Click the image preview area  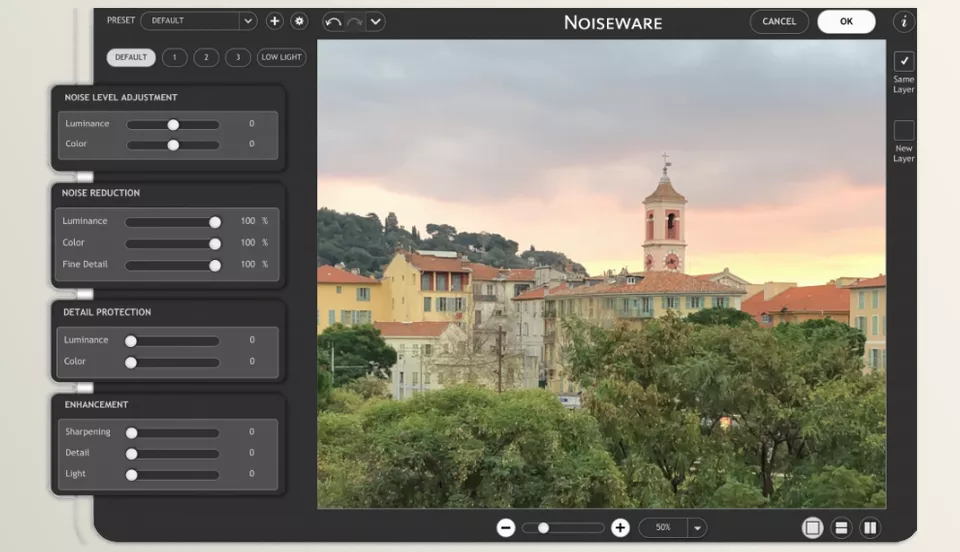tap(601, 274)
